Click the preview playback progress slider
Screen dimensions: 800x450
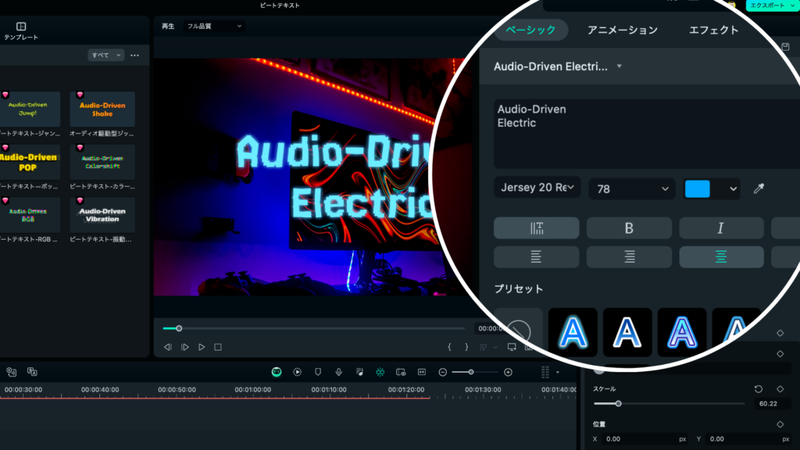point(313,329)
